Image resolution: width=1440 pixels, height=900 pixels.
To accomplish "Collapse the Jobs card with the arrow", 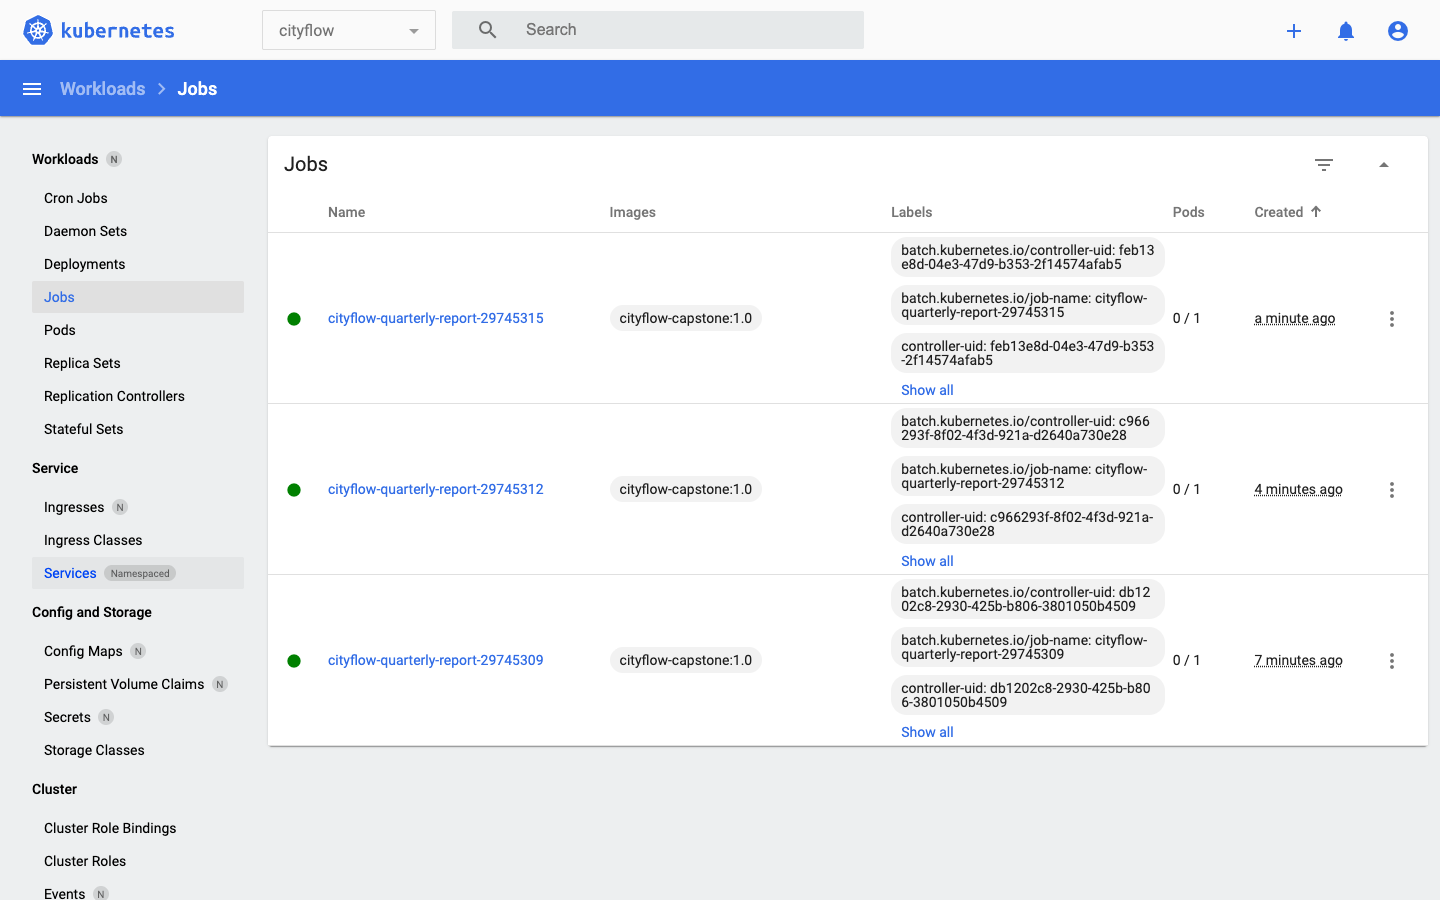I will [x=1384, y=165].
